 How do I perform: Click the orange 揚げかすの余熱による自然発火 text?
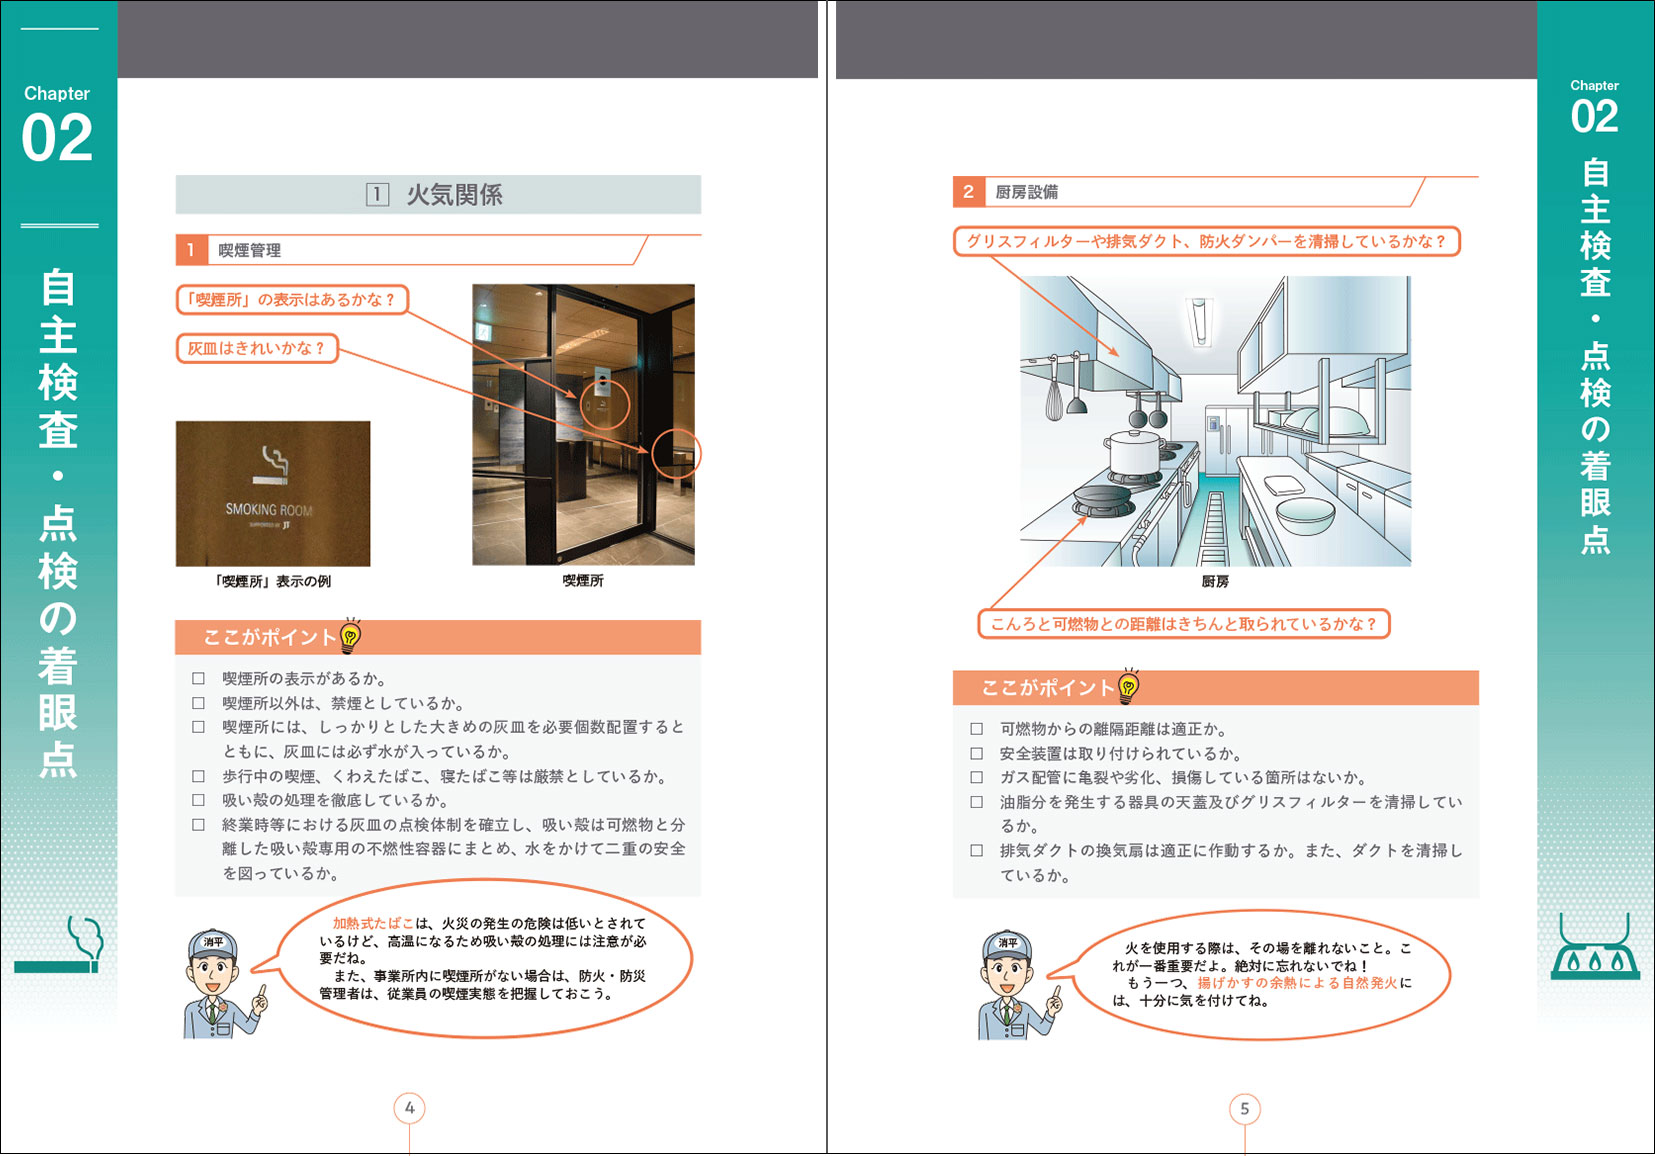click(1297, 983)
